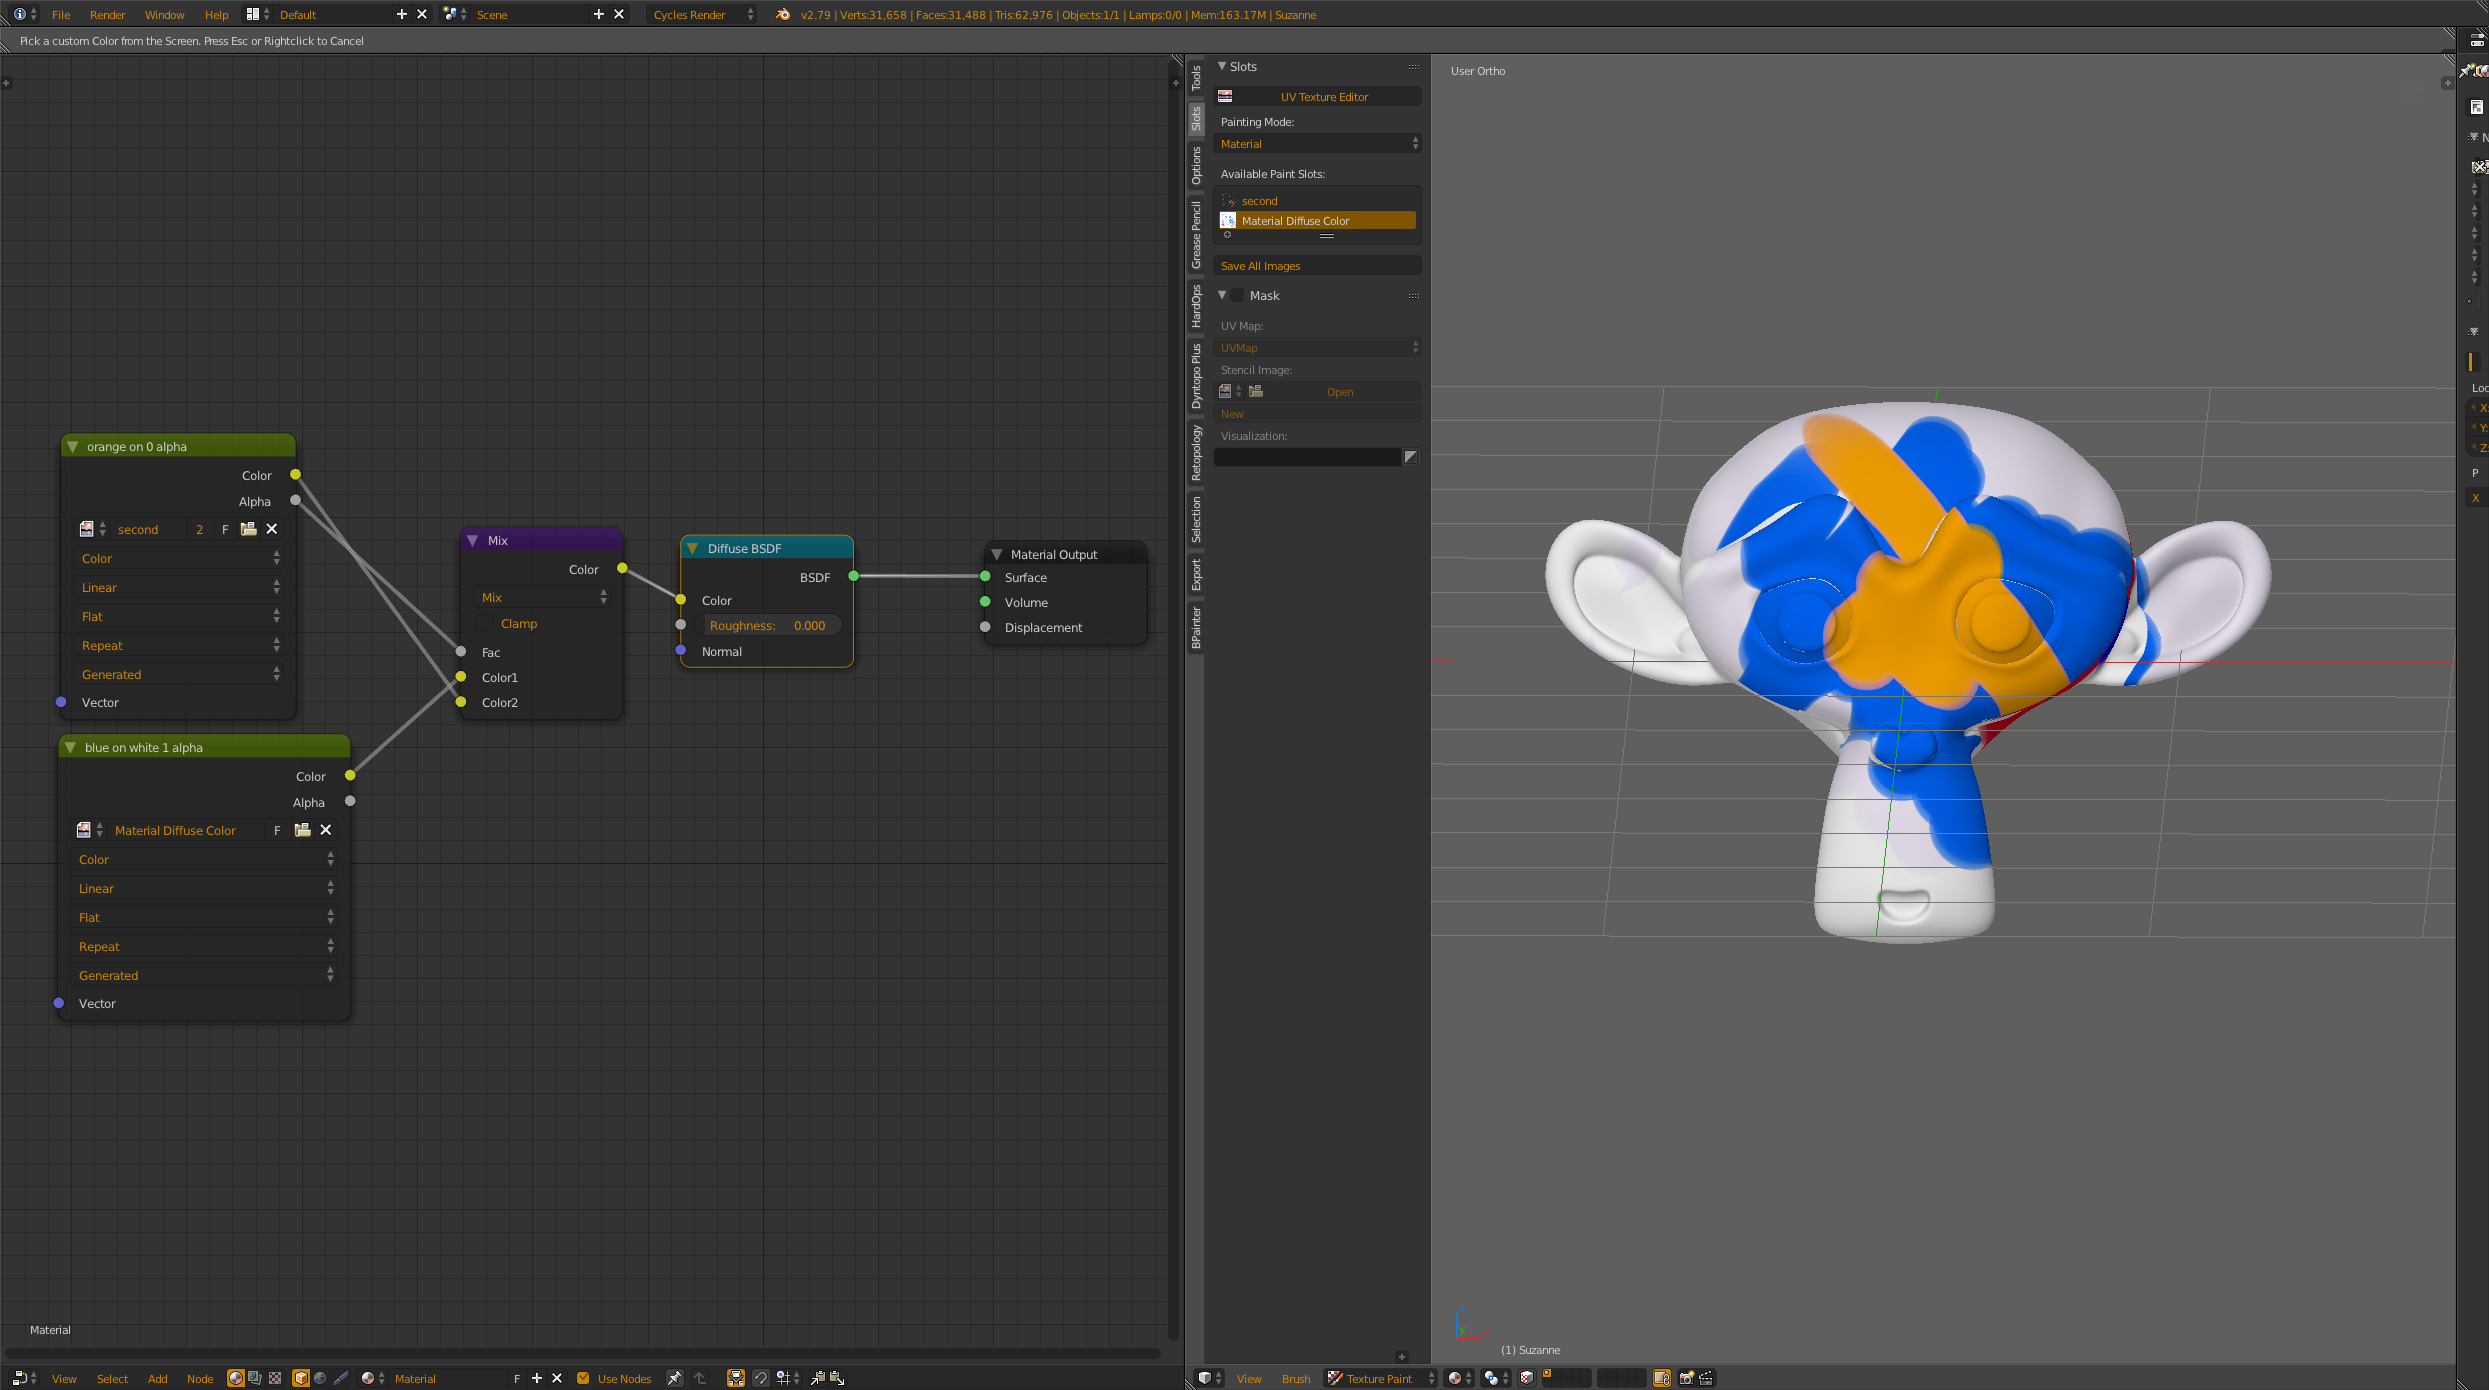
Task: Open the File menu
Action: click(61, 14)
